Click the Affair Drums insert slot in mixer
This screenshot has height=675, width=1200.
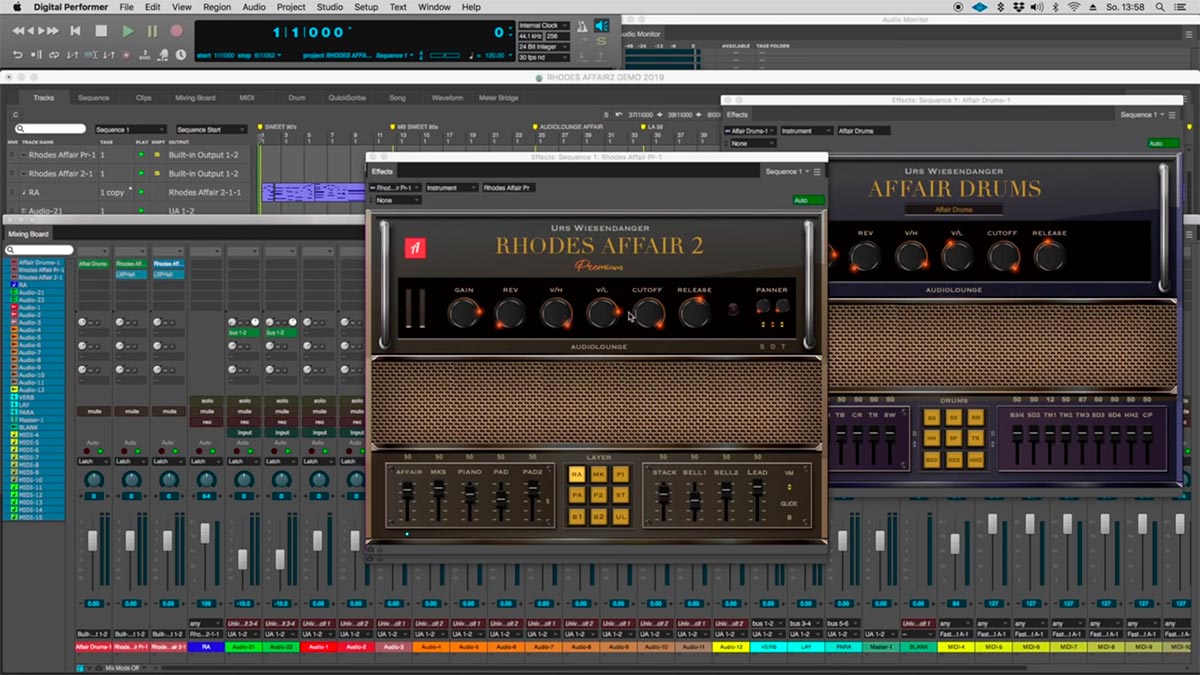click(x=94, y=263)
